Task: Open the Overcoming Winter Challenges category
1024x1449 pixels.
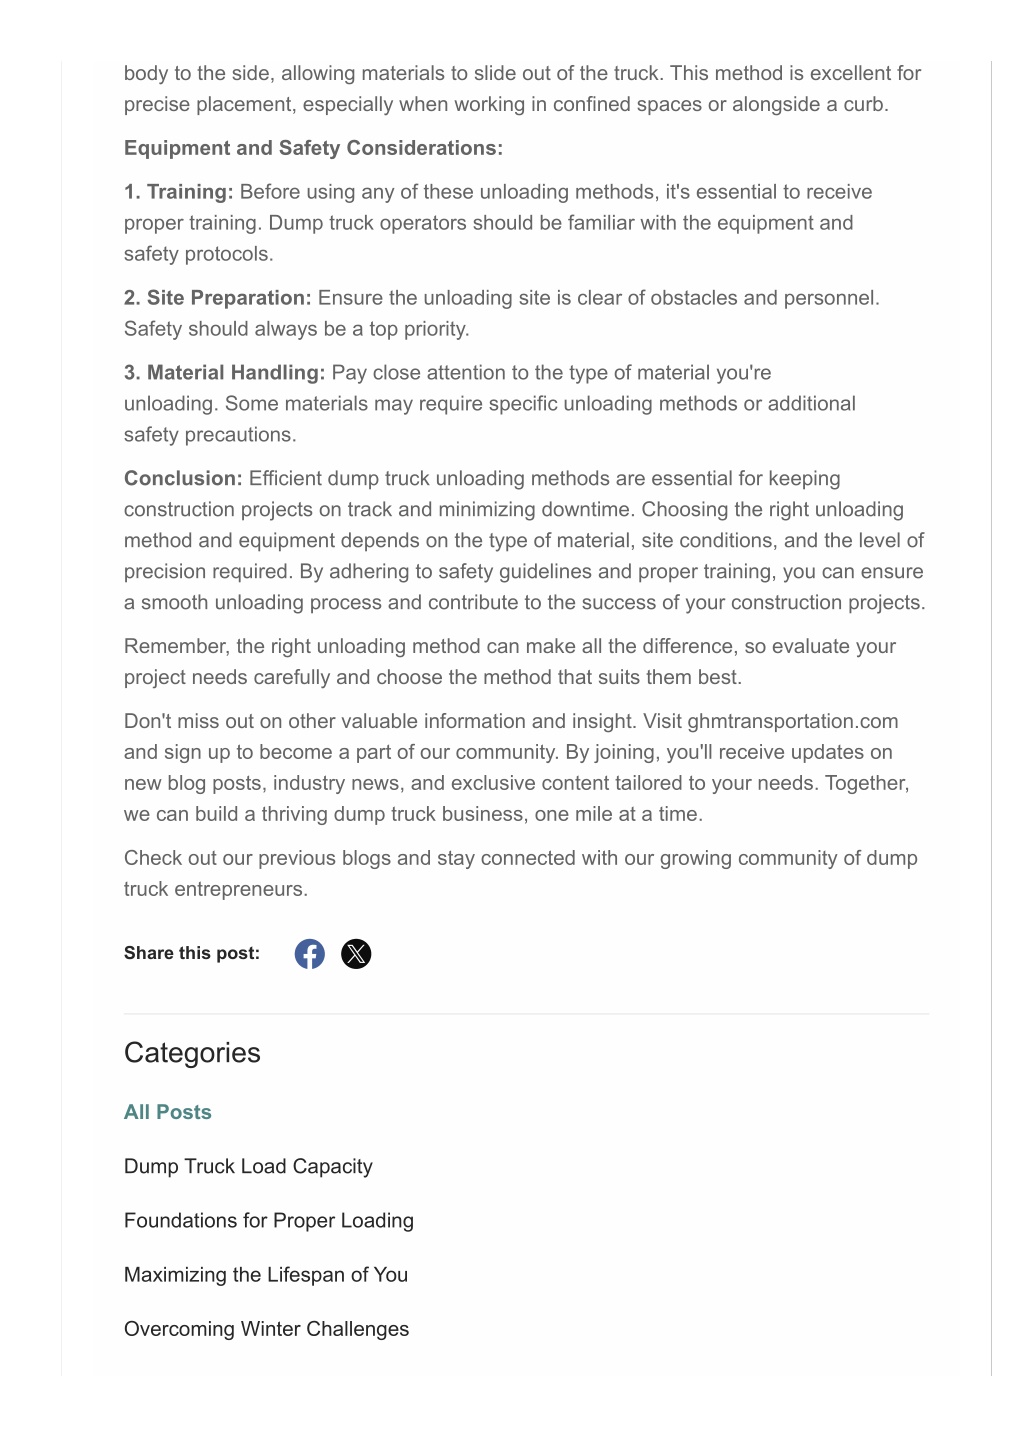Action: click(x=267, y=1329)
